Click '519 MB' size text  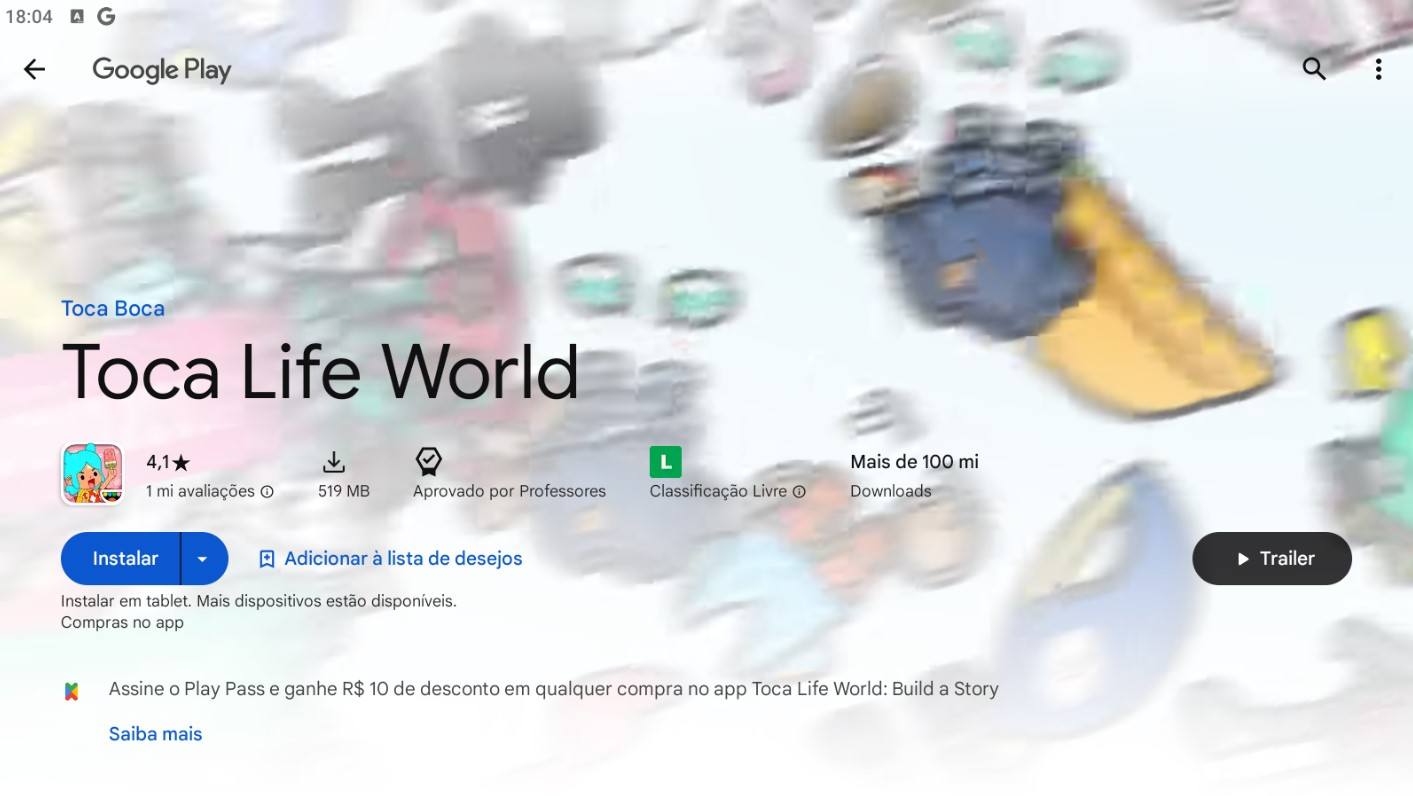pos(343,491)
